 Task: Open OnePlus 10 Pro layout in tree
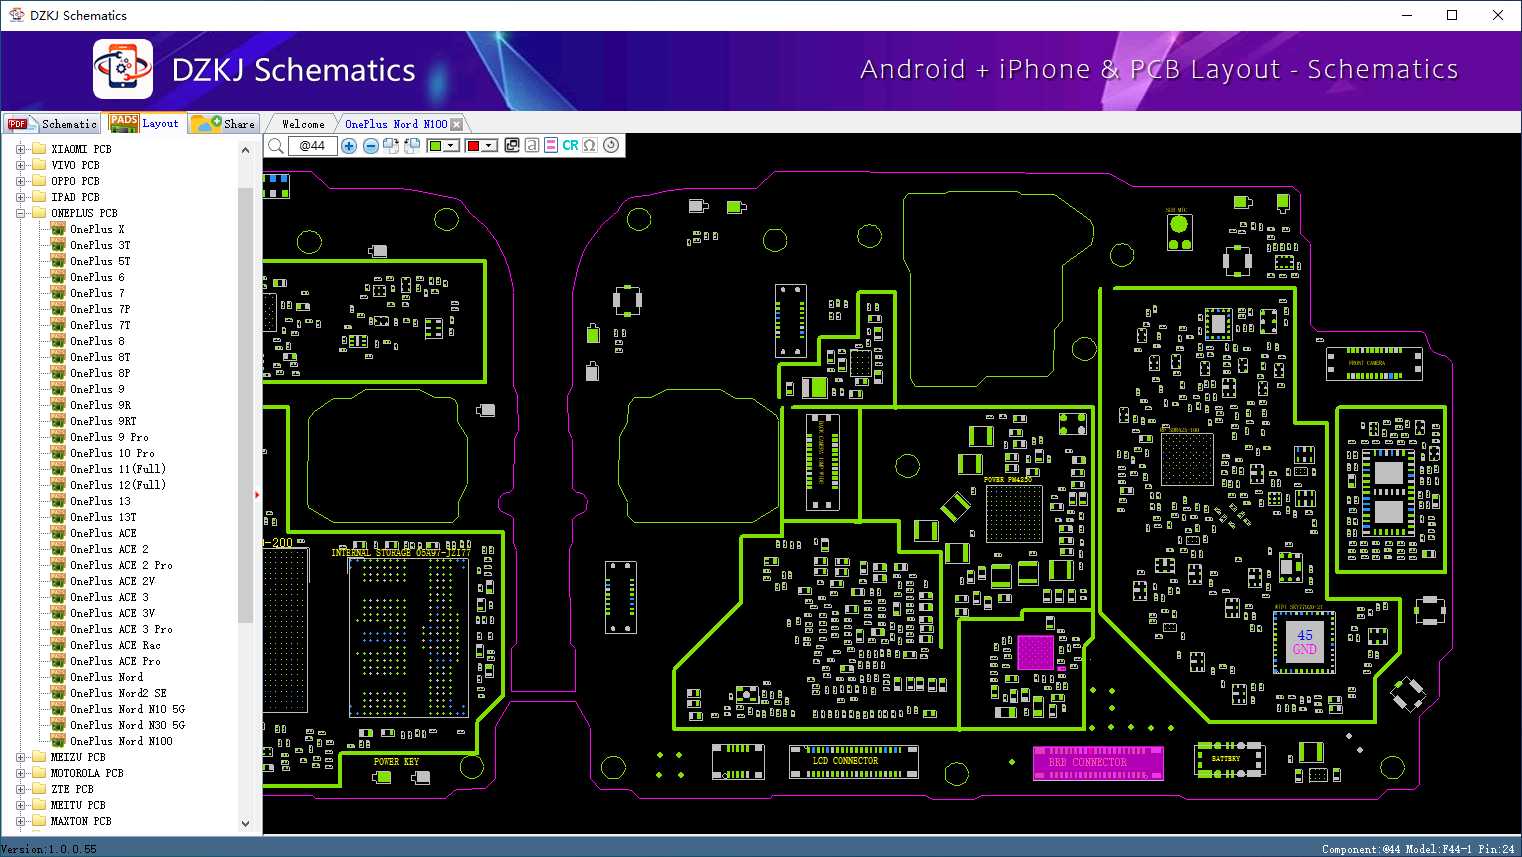click(x=112, y=453)
